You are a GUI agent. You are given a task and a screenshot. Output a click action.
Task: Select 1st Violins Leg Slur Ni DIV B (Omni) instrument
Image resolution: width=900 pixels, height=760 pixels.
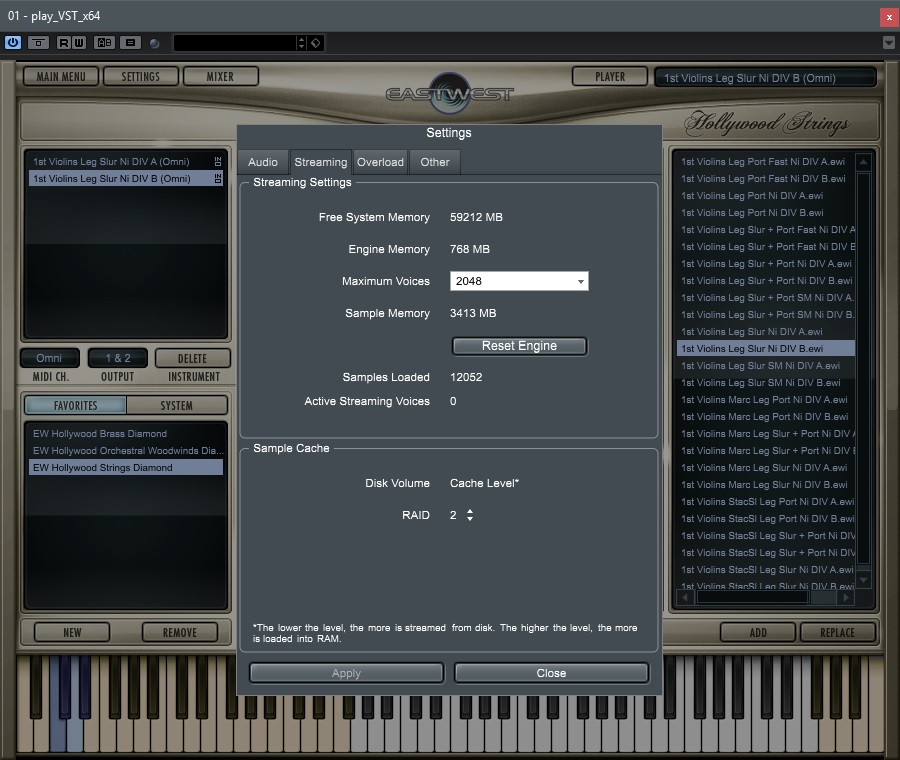[126, 179]
